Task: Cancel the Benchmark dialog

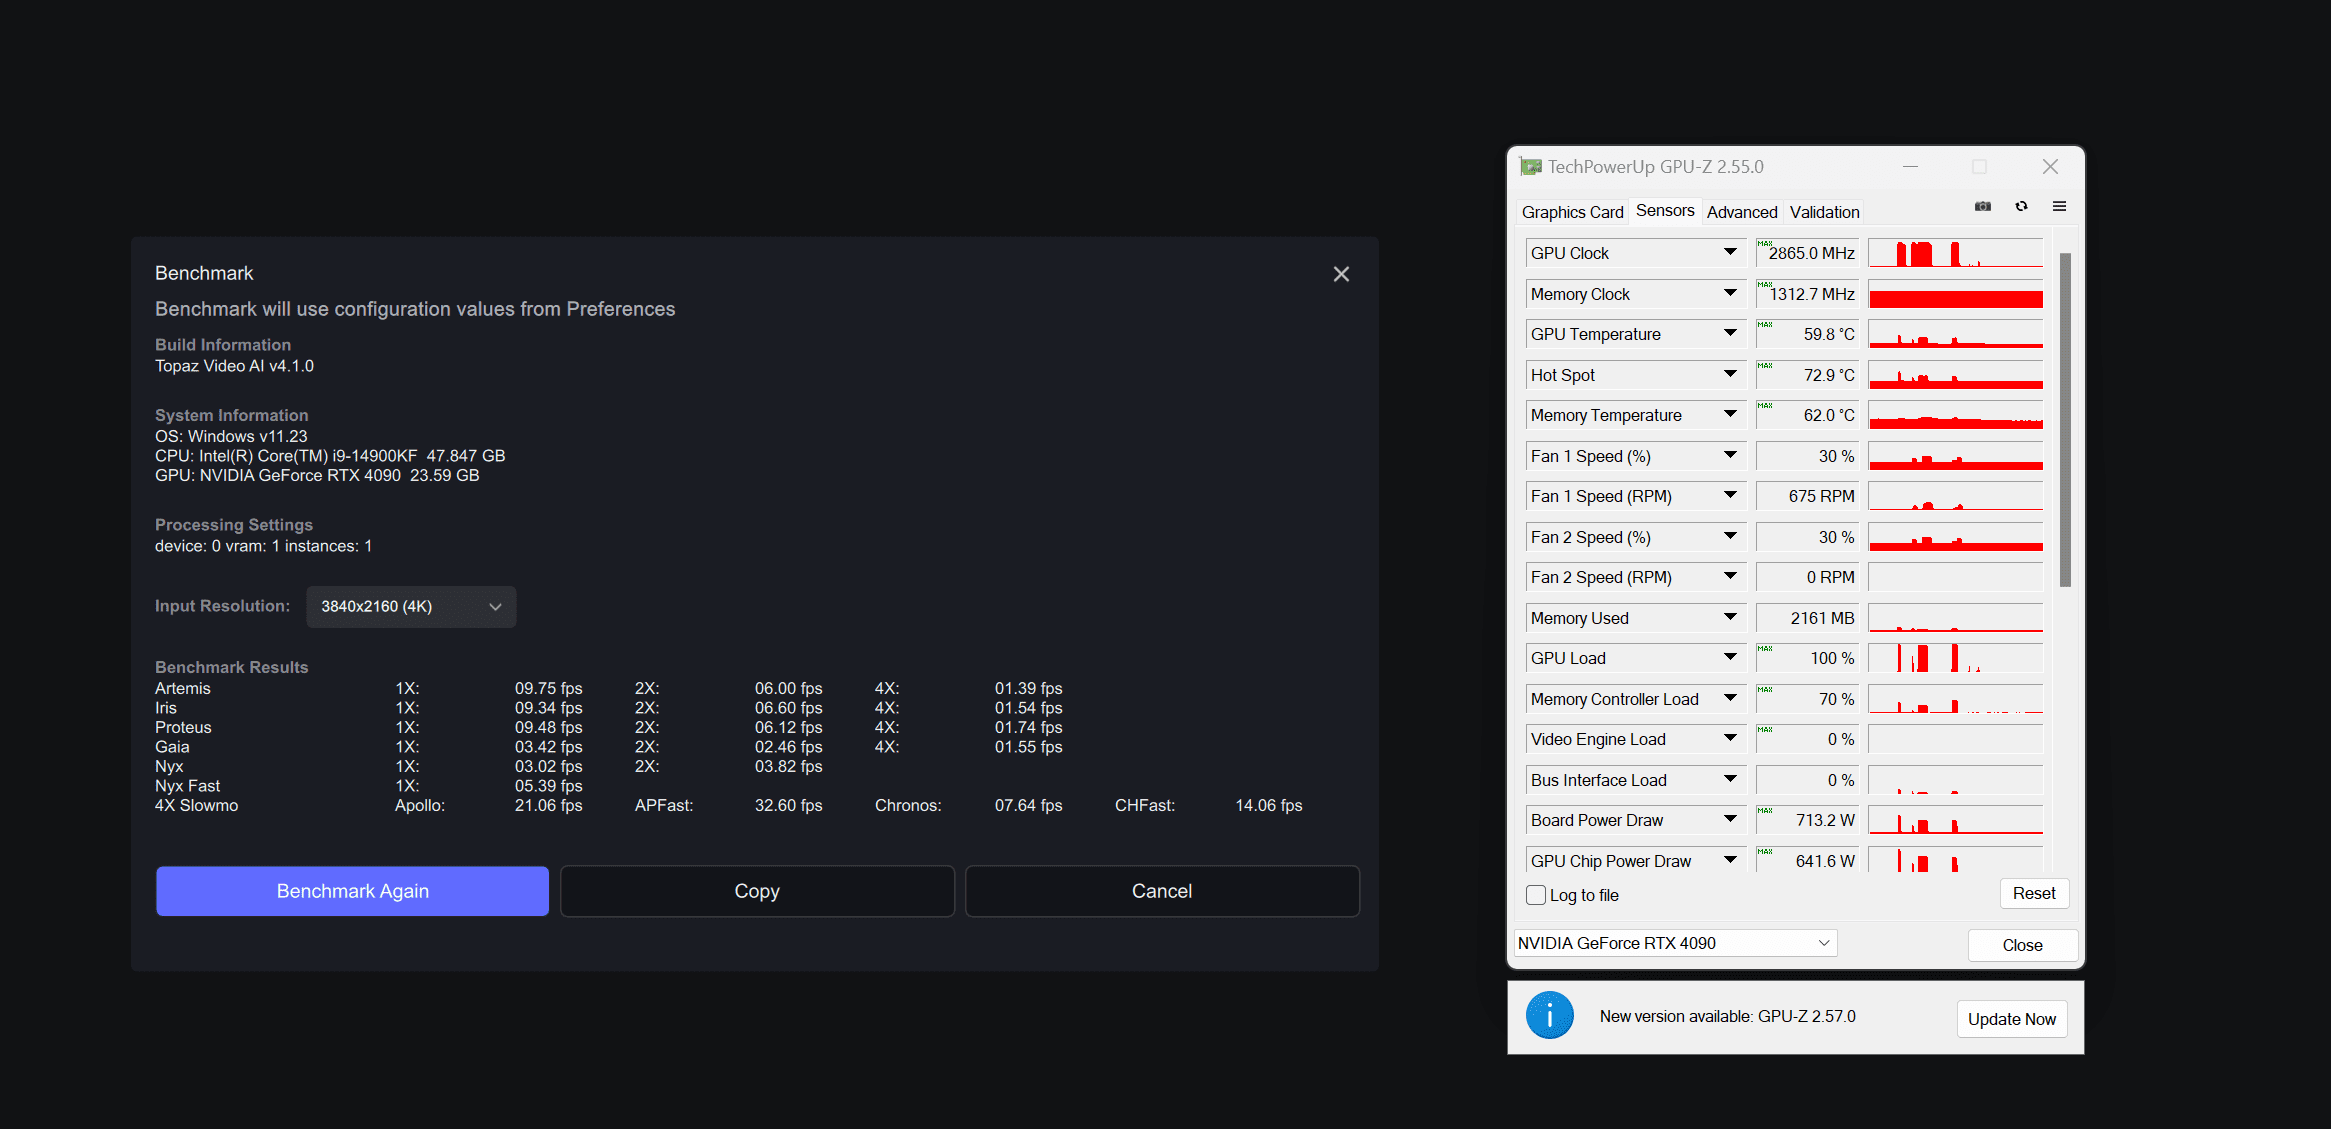Action: (1162, 891)
